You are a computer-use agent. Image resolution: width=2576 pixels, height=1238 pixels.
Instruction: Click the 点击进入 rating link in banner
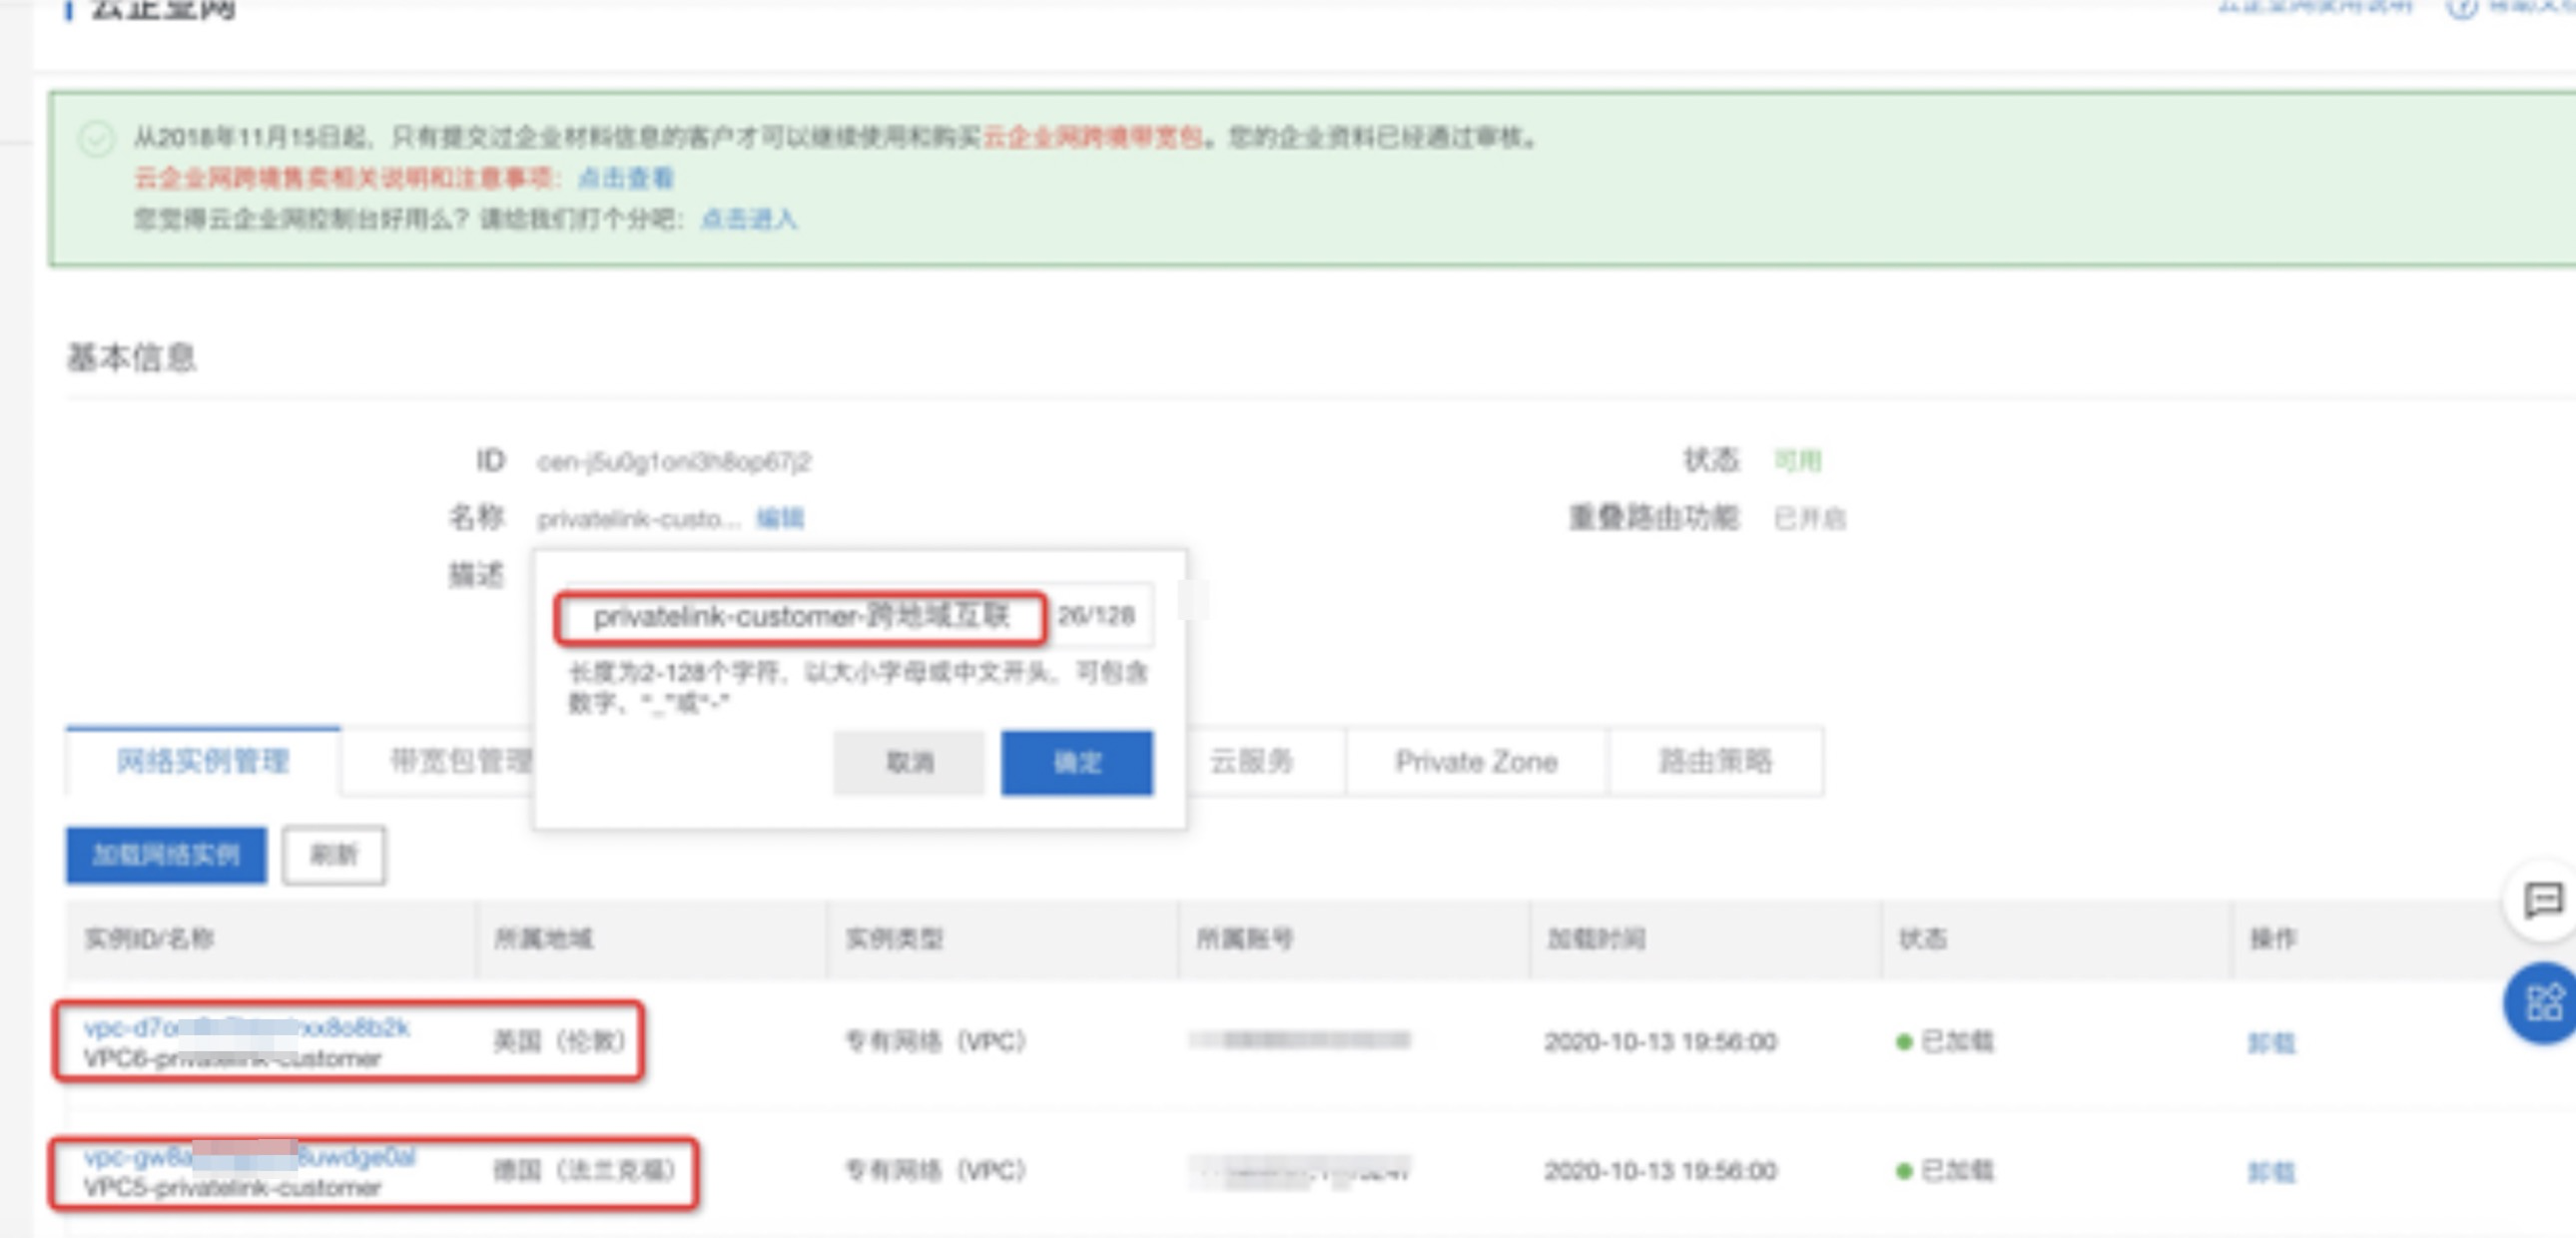[x=748, y=219]
